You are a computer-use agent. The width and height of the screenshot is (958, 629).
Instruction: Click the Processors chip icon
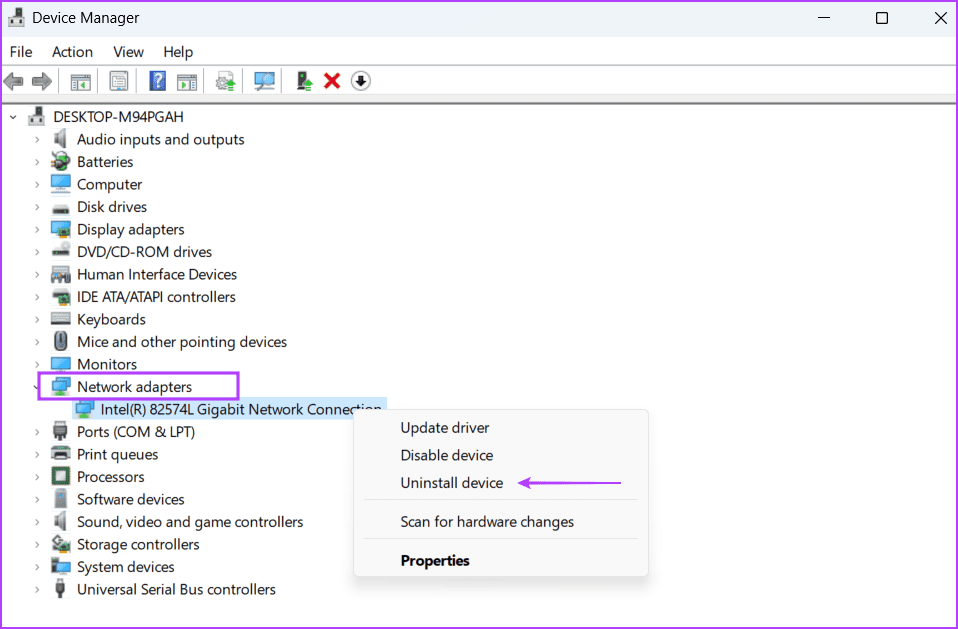[60, 476]
